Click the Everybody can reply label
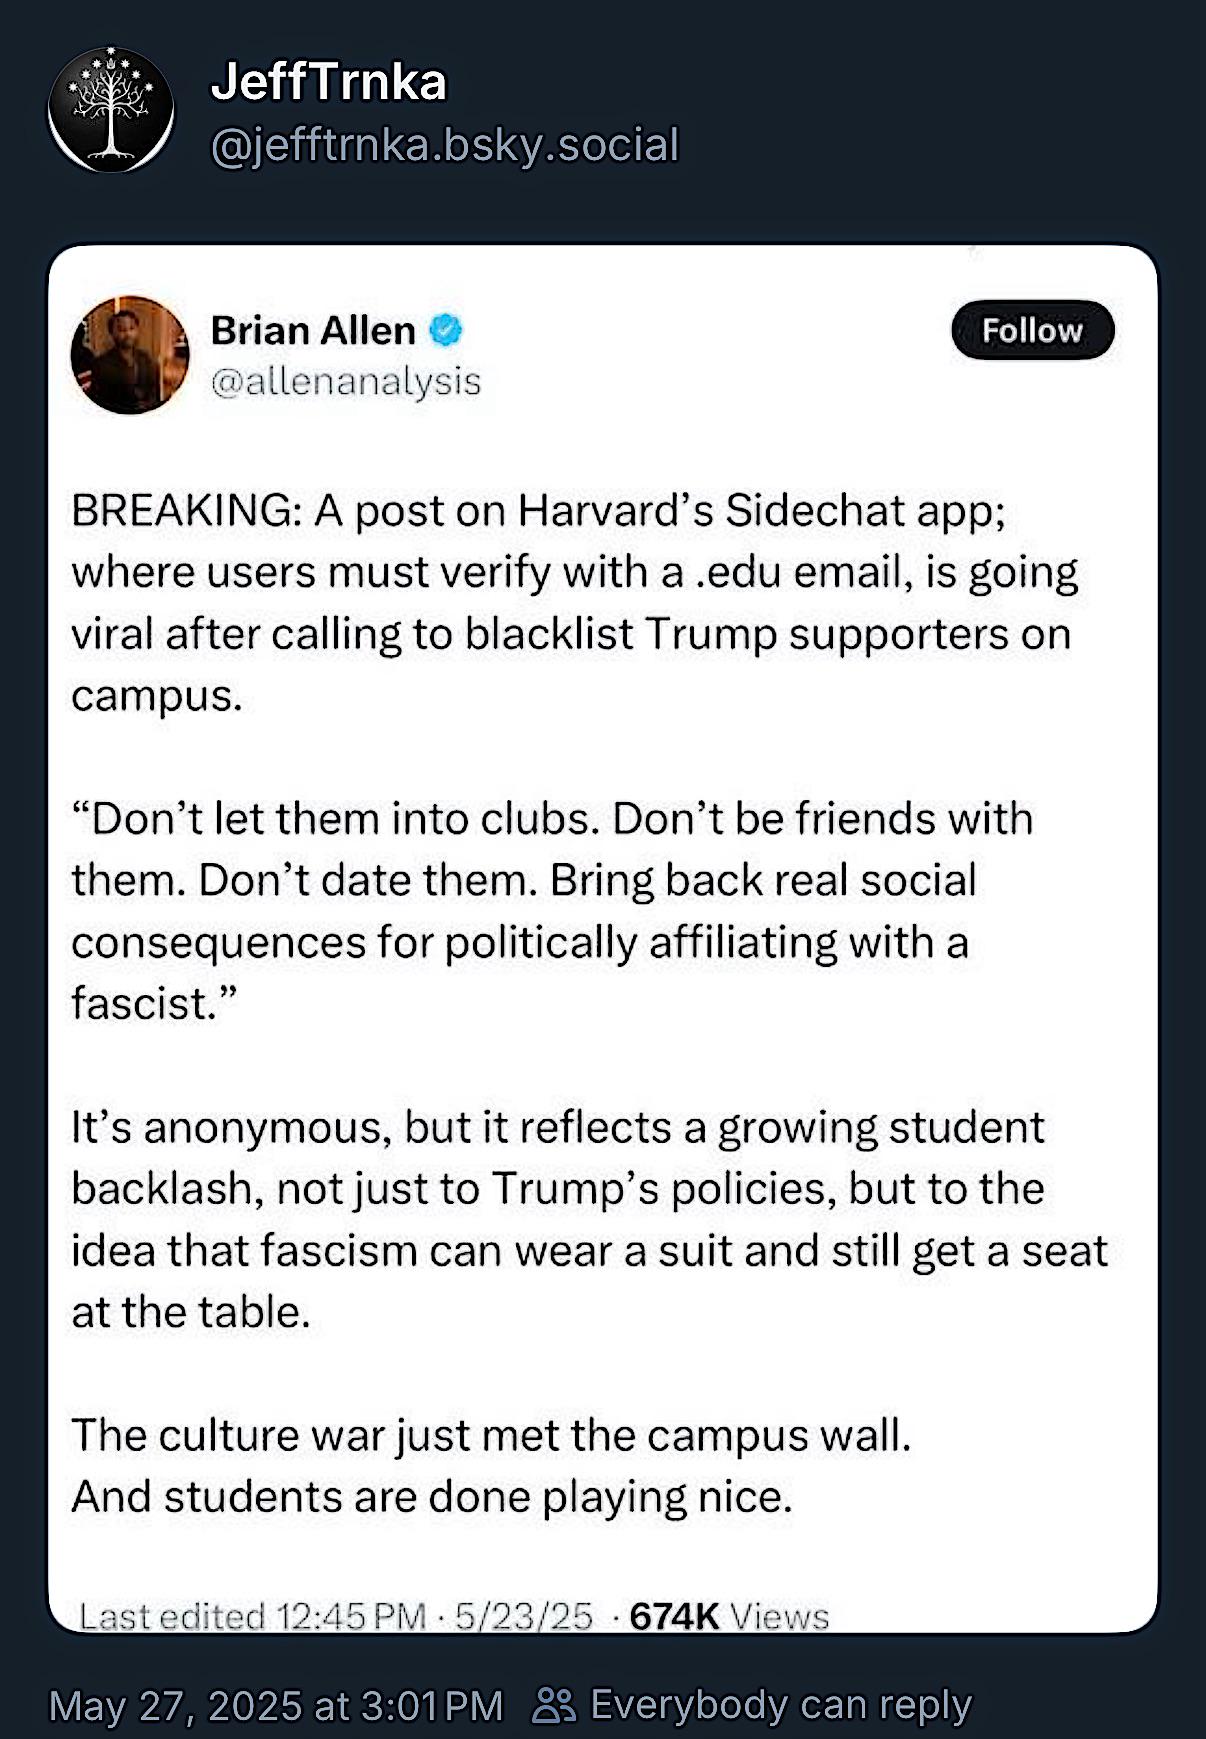Screen dimensions: 1206x1739 click(781, 1706)
